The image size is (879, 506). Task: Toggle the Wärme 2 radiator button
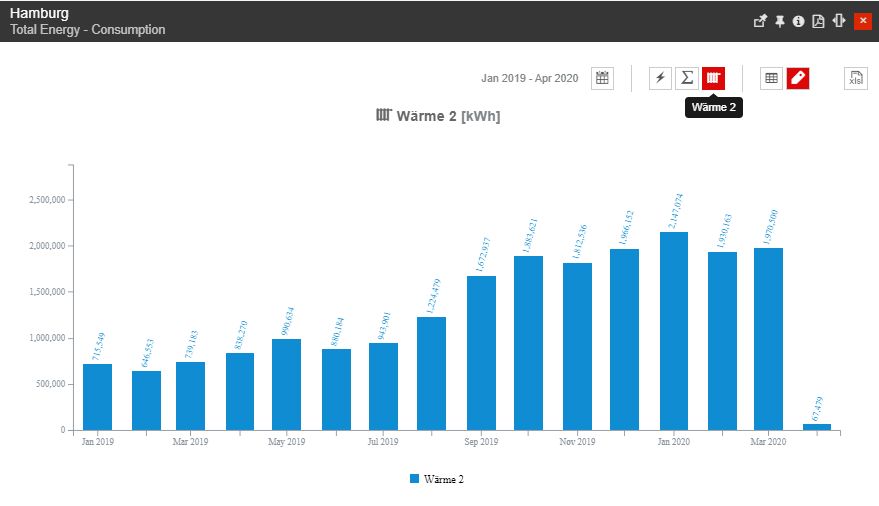click(713, 78)
